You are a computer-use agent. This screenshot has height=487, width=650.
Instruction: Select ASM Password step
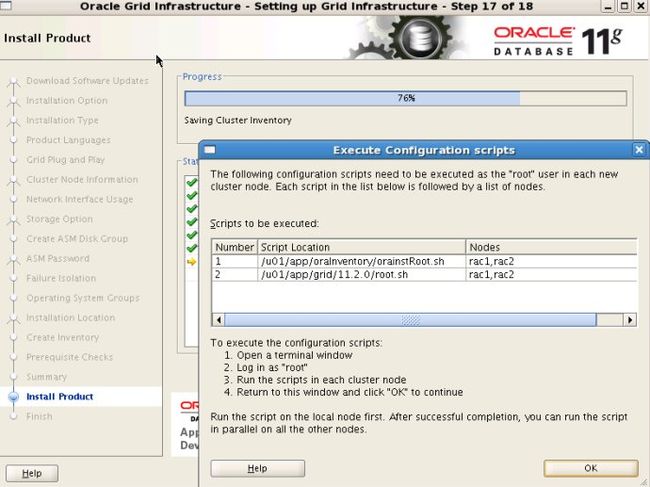58,259
